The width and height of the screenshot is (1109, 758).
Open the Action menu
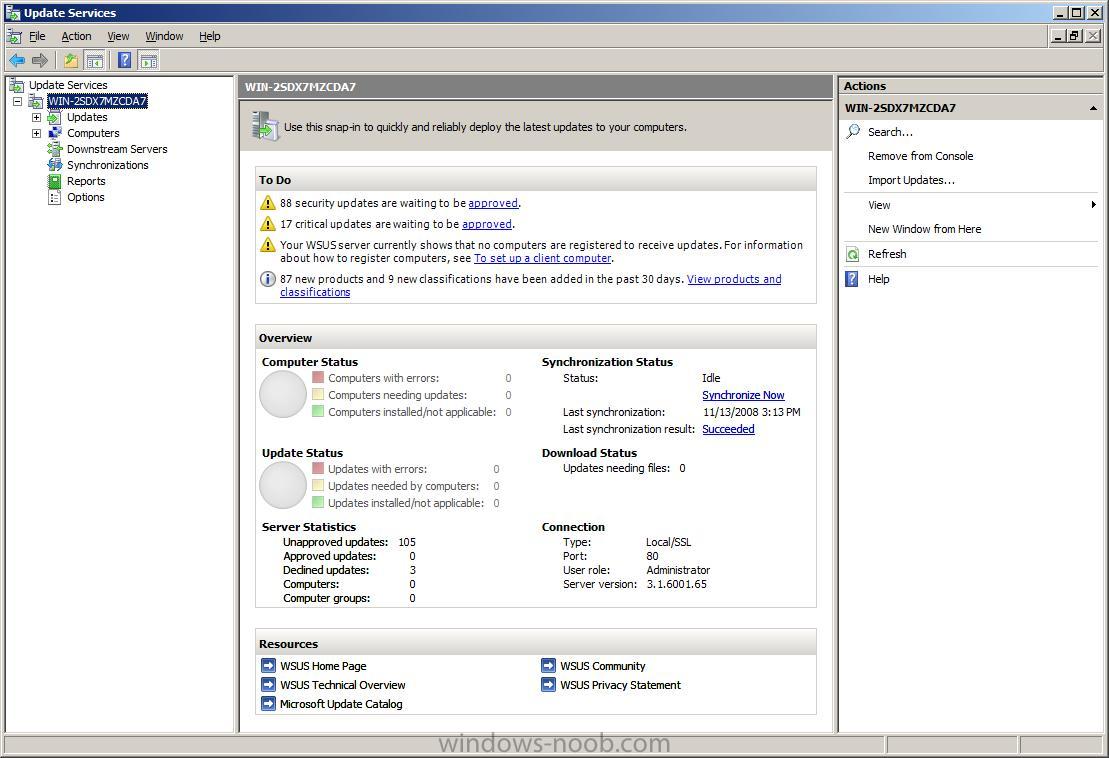point(76,36)
